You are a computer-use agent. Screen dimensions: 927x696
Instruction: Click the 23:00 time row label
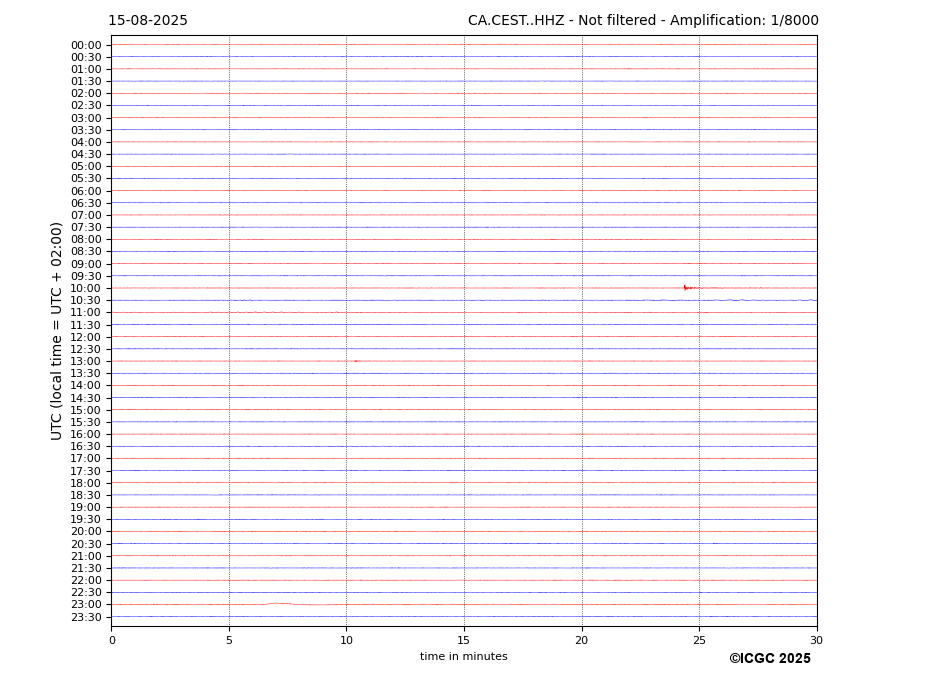click(86, 605)
